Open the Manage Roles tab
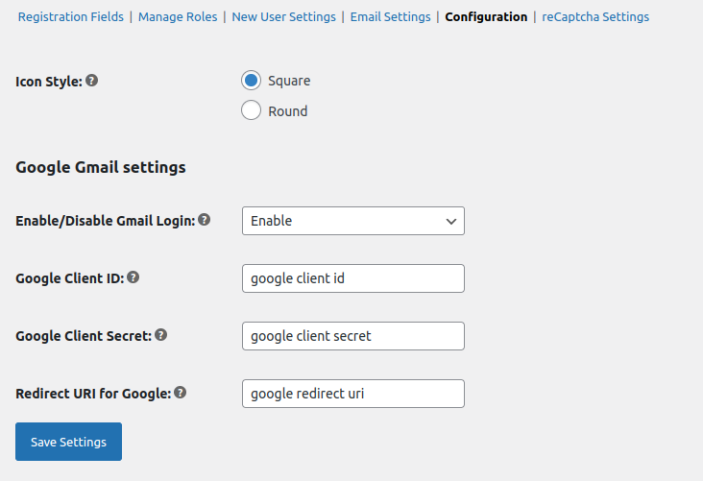 tap(180, 17)
